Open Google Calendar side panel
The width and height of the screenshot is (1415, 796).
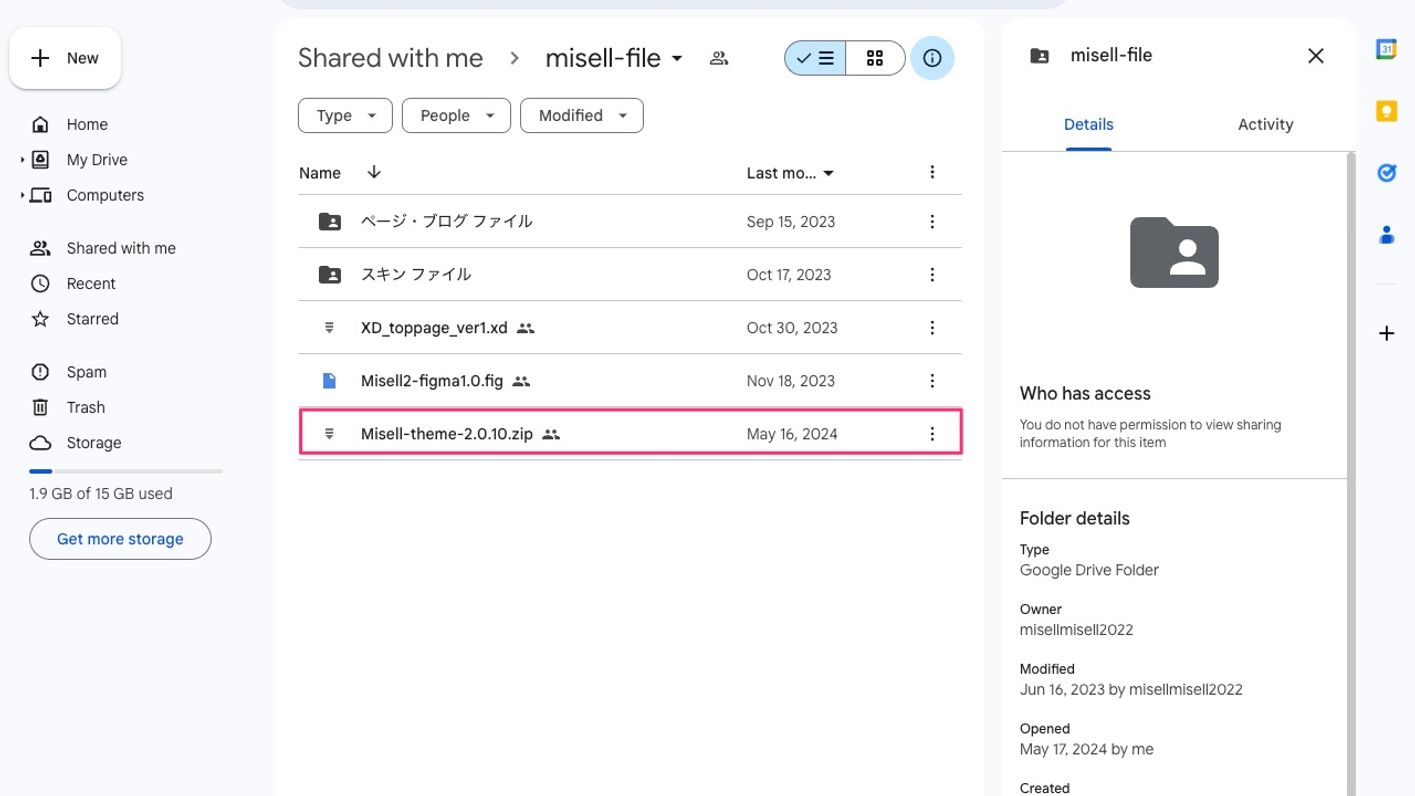click(1386, 50)
